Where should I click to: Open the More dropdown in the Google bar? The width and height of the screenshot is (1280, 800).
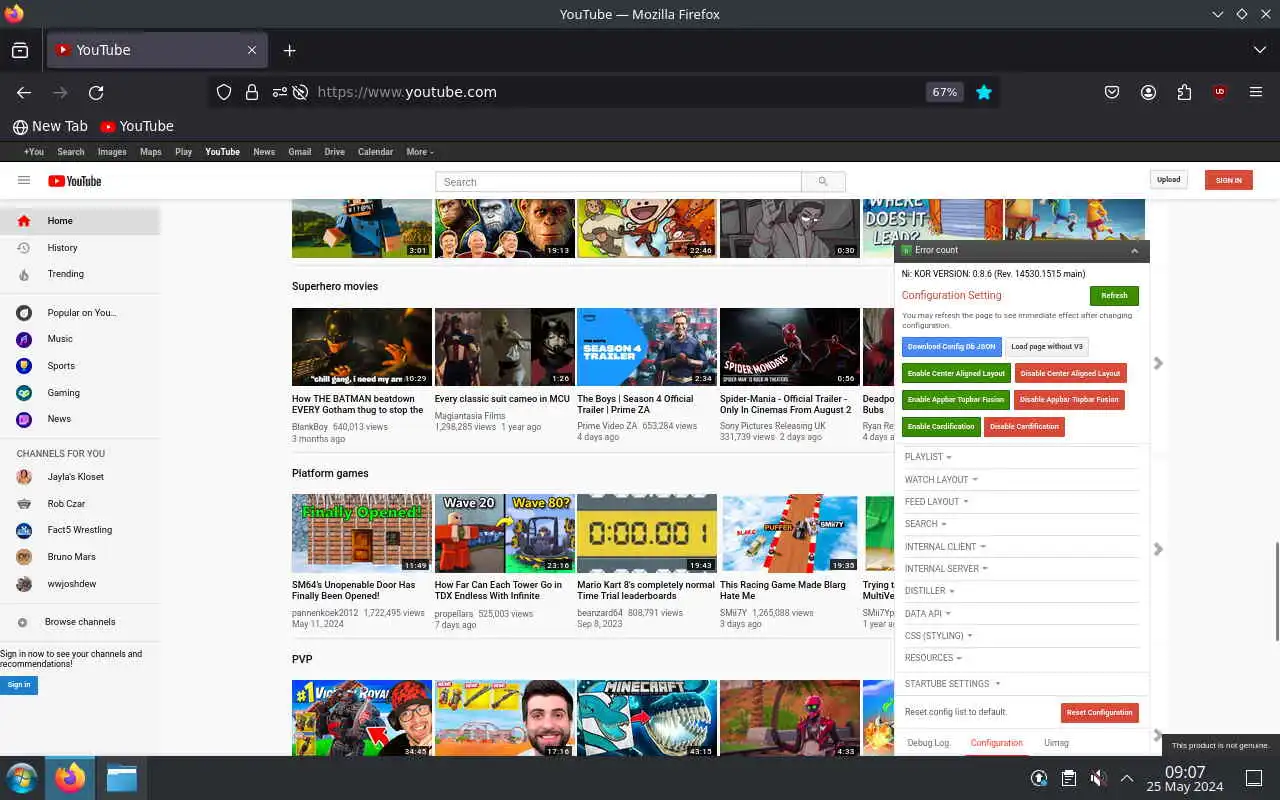pos(420,152)
